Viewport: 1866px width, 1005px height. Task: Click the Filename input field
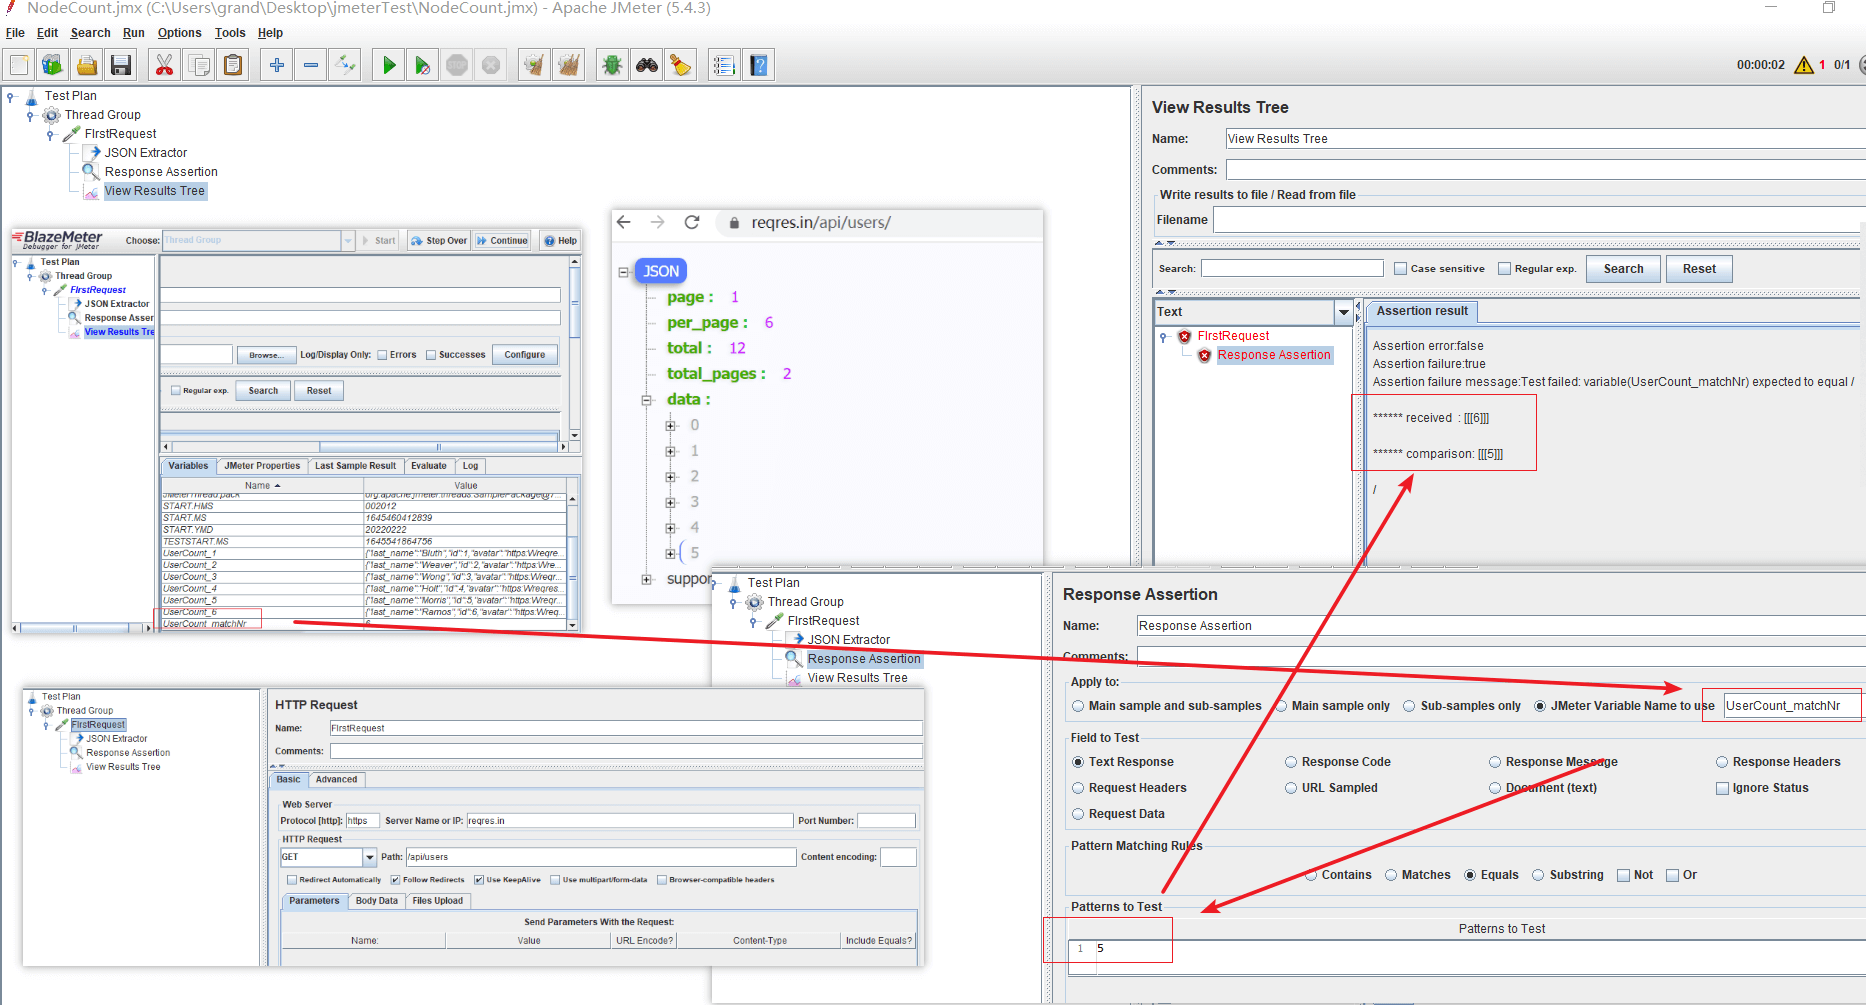pos(1538,220)
